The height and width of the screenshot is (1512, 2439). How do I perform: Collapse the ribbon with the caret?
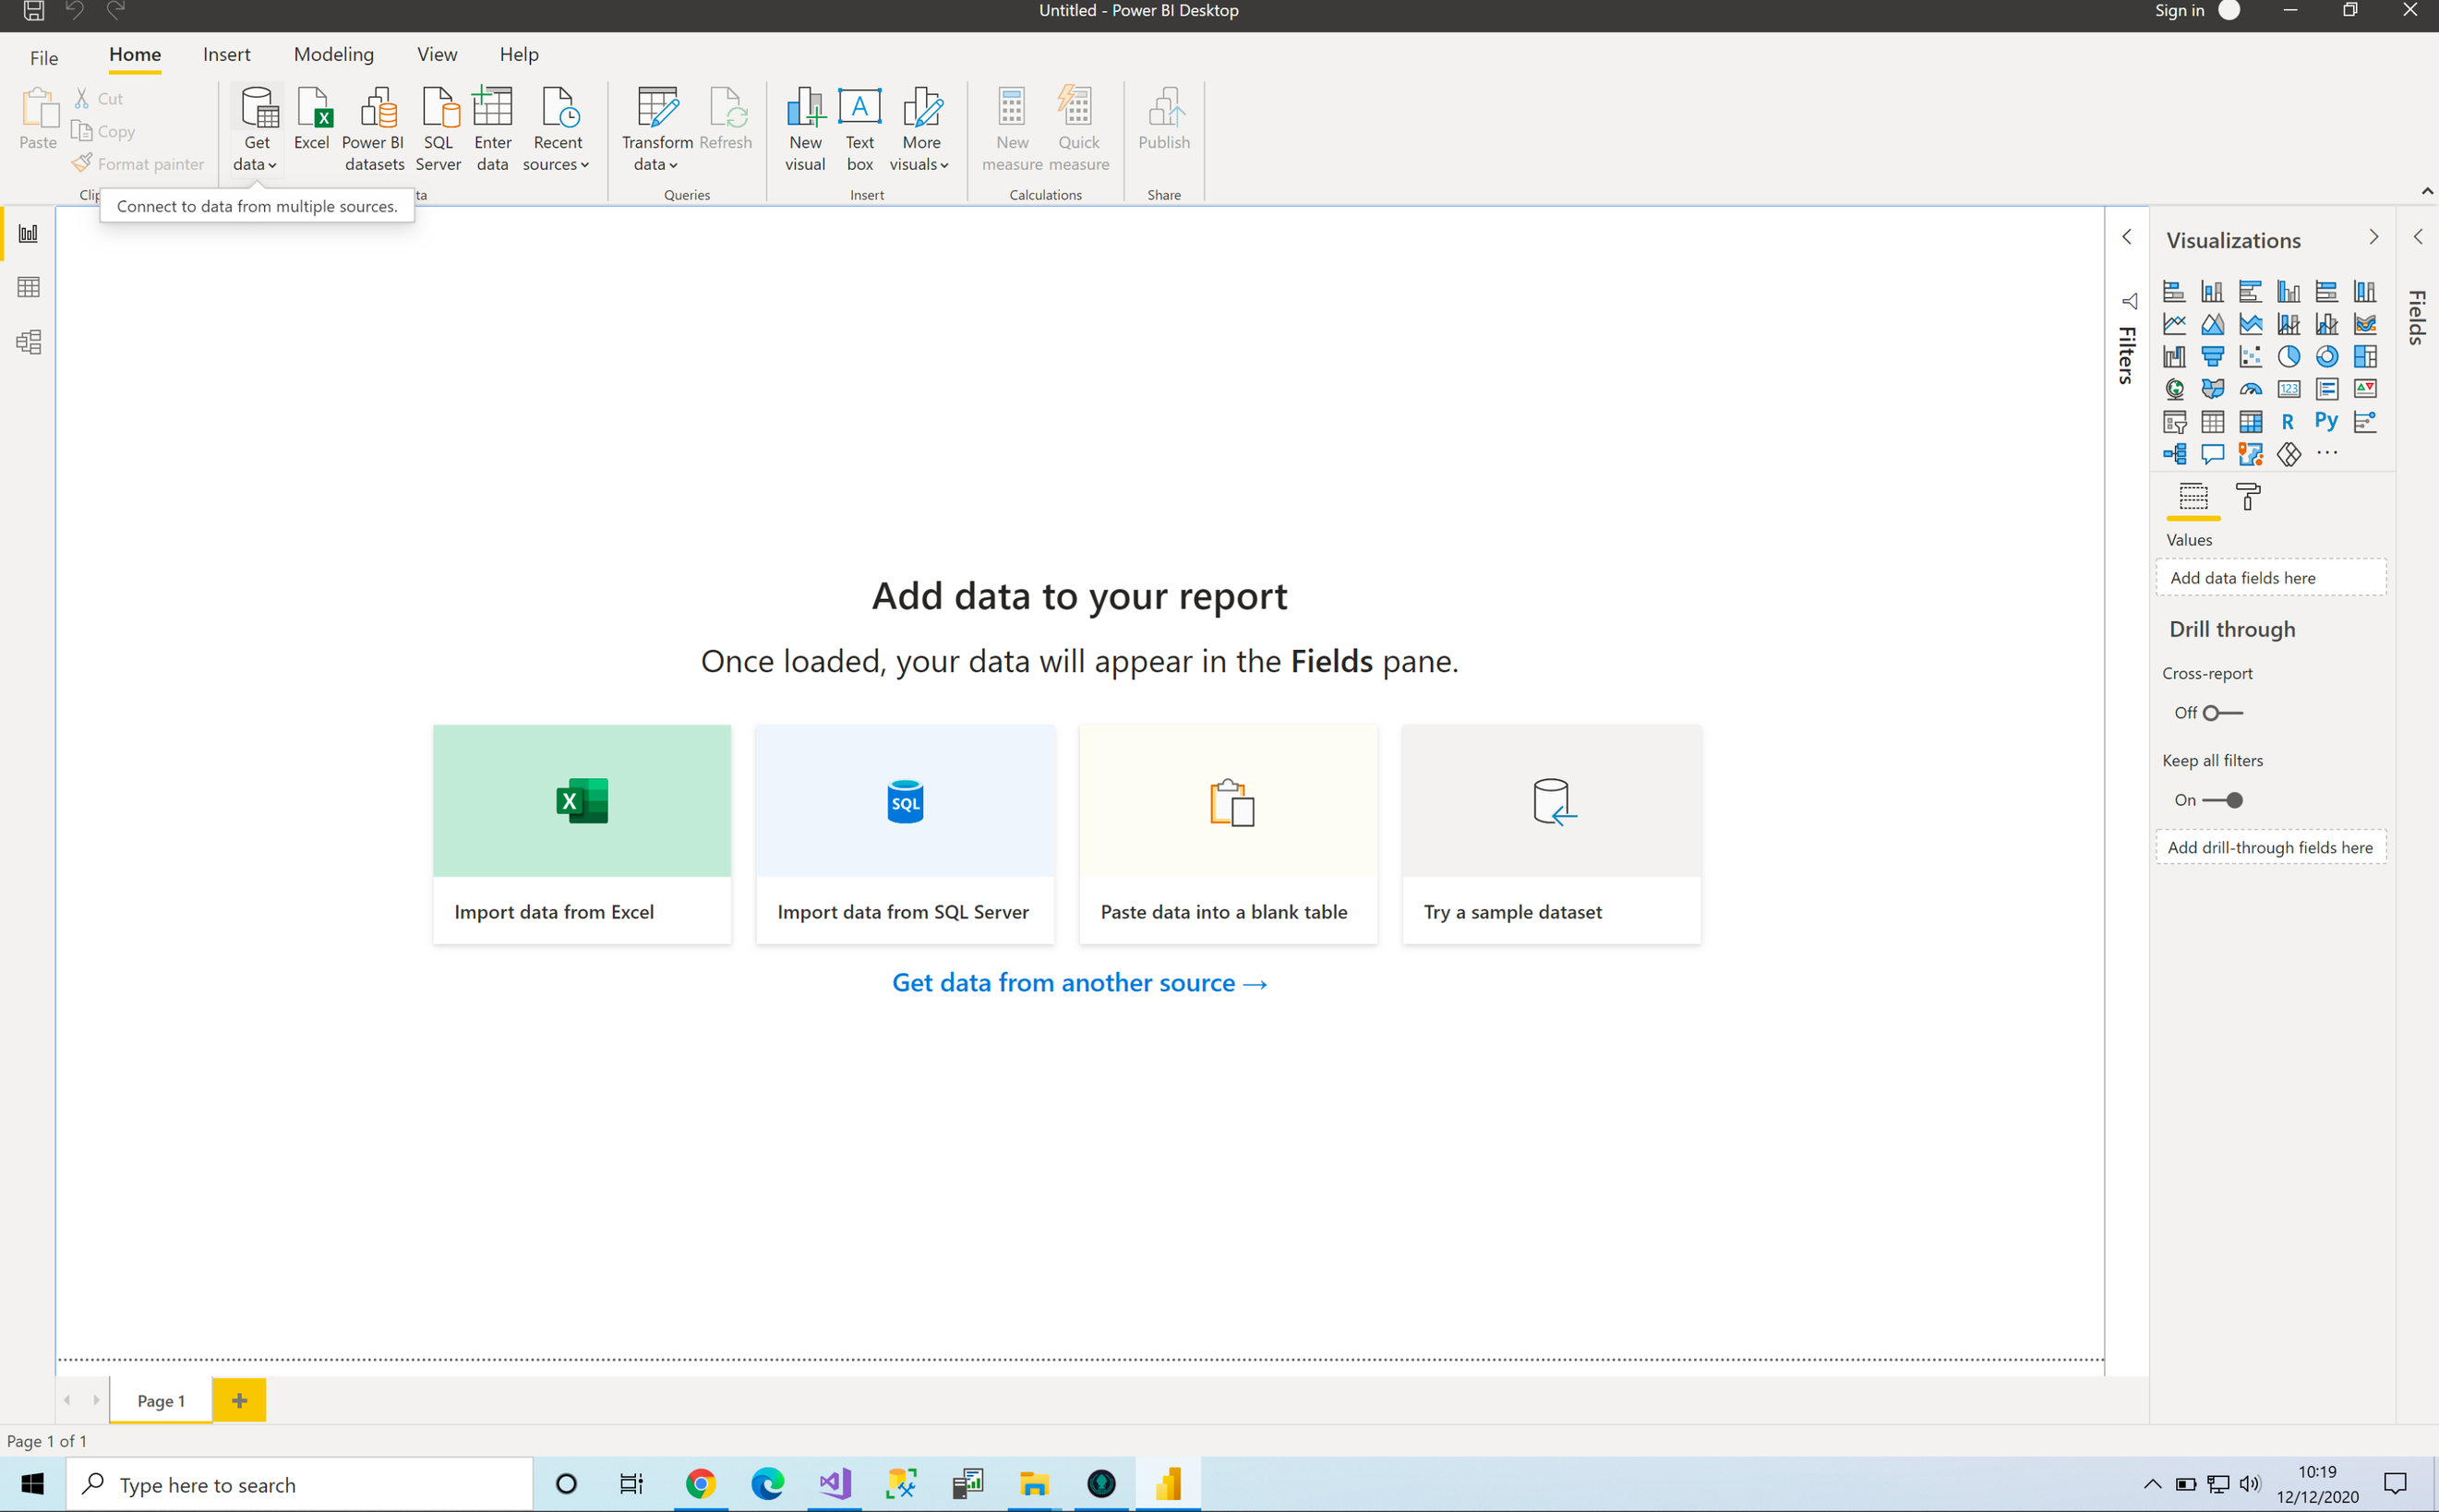click(x=2426, y=191)
